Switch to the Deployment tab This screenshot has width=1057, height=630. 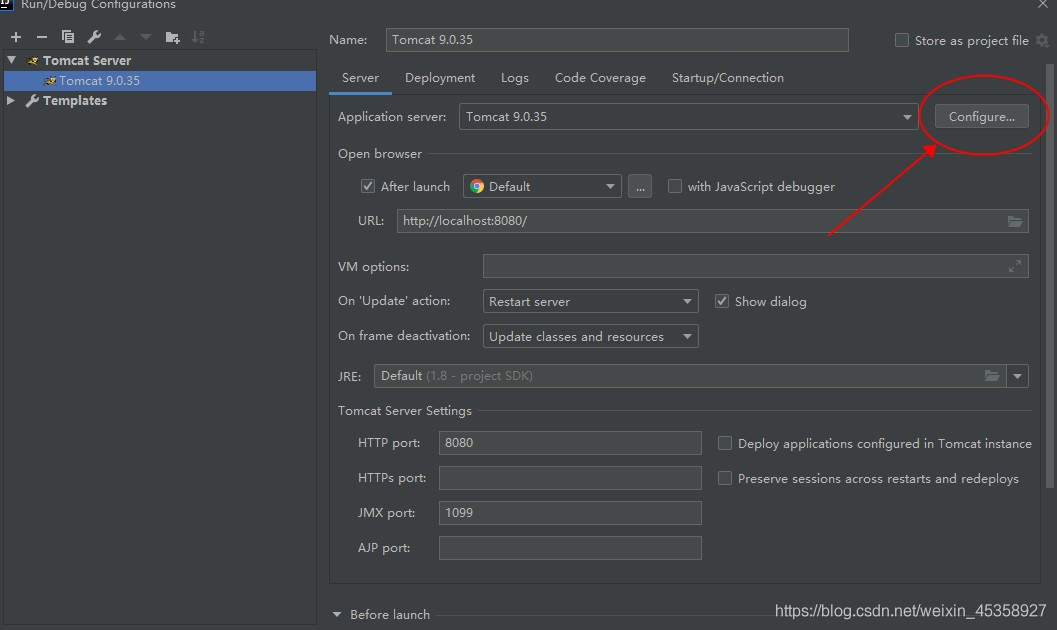click(x=440, y=78)
